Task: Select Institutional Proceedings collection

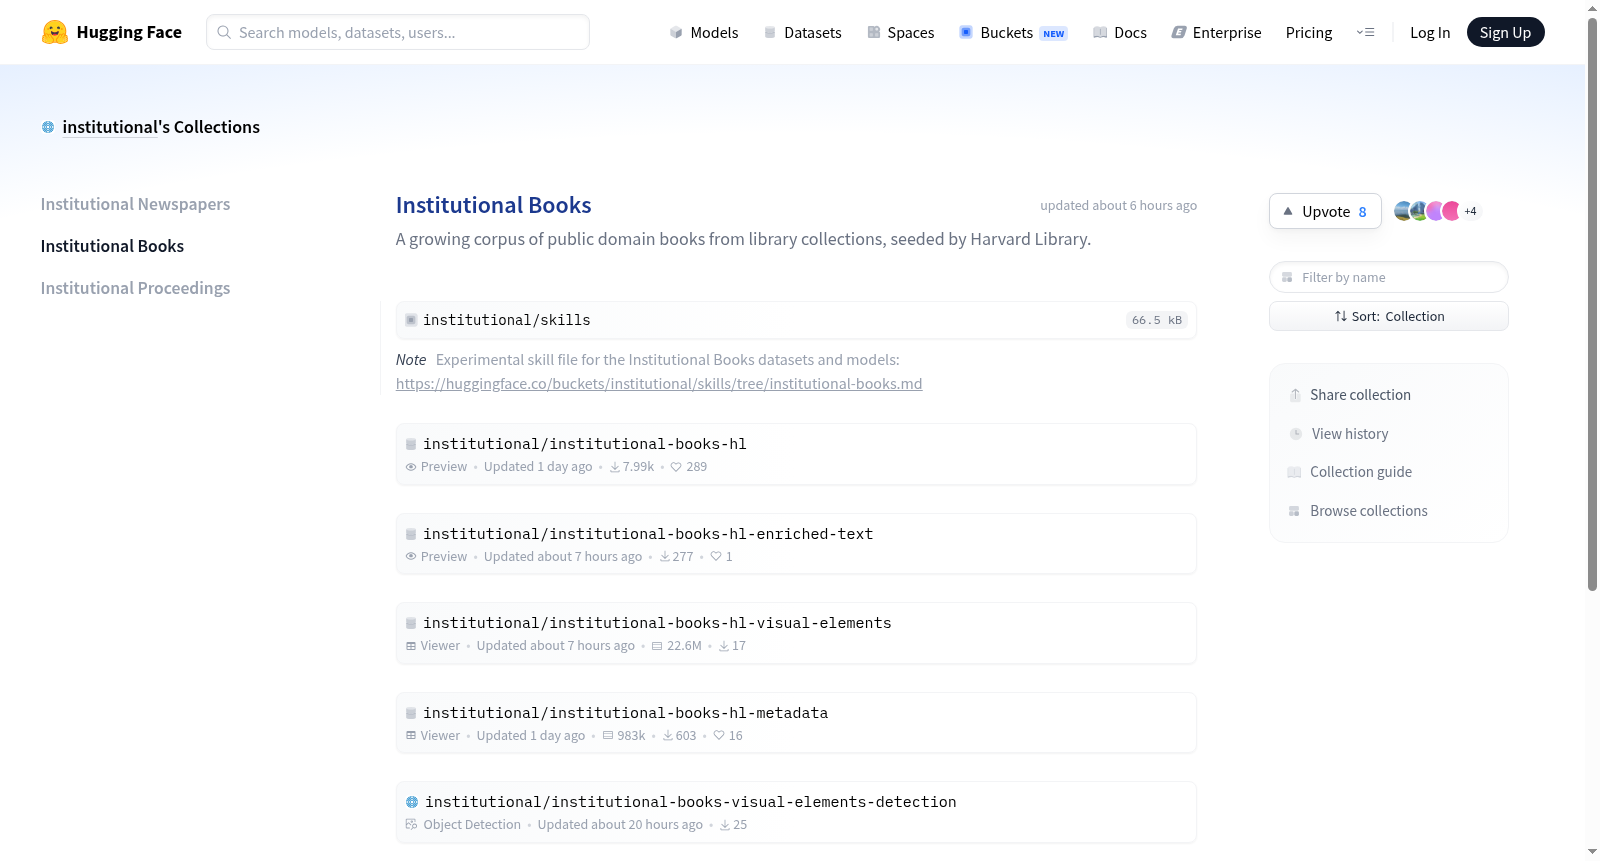Action: click(x=135, y=288)
